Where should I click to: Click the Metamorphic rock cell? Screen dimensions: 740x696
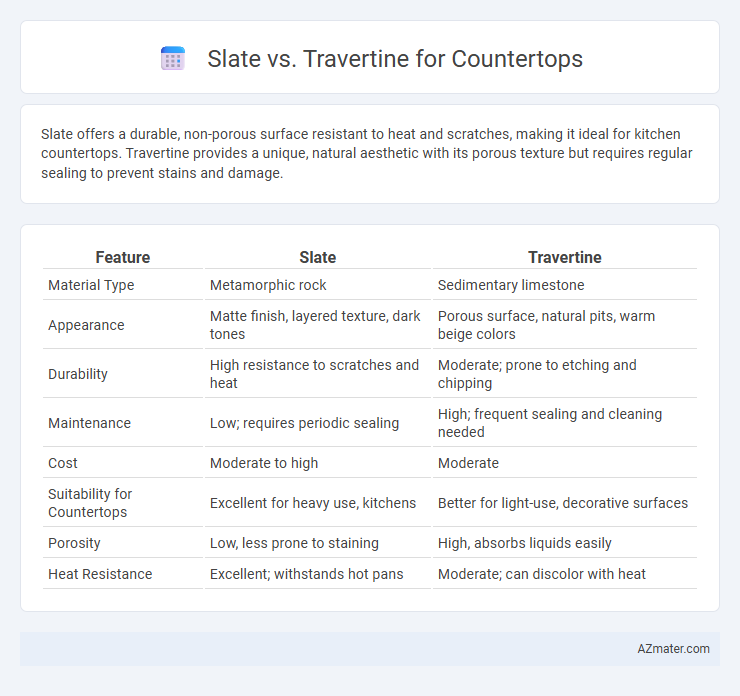pyautogui.click(x=268, y=285)
